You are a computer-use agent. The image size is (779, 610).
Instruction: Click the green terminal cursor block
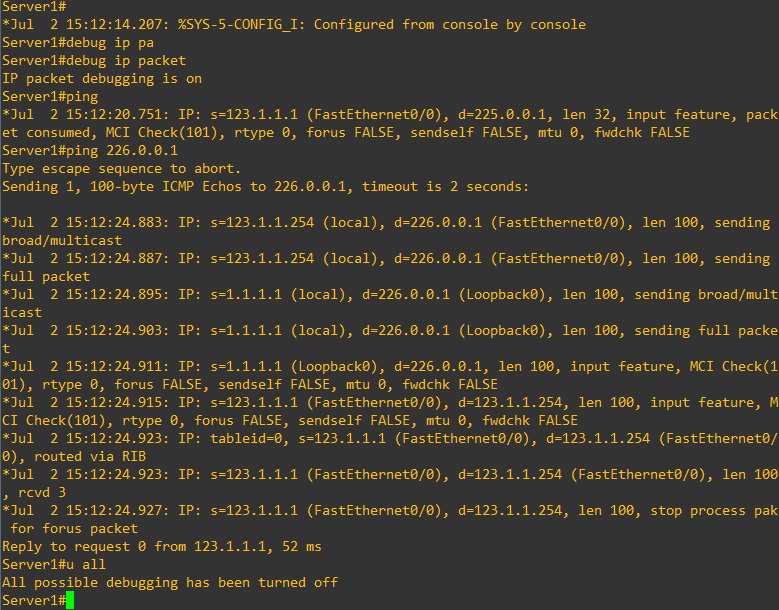(70, 600)
